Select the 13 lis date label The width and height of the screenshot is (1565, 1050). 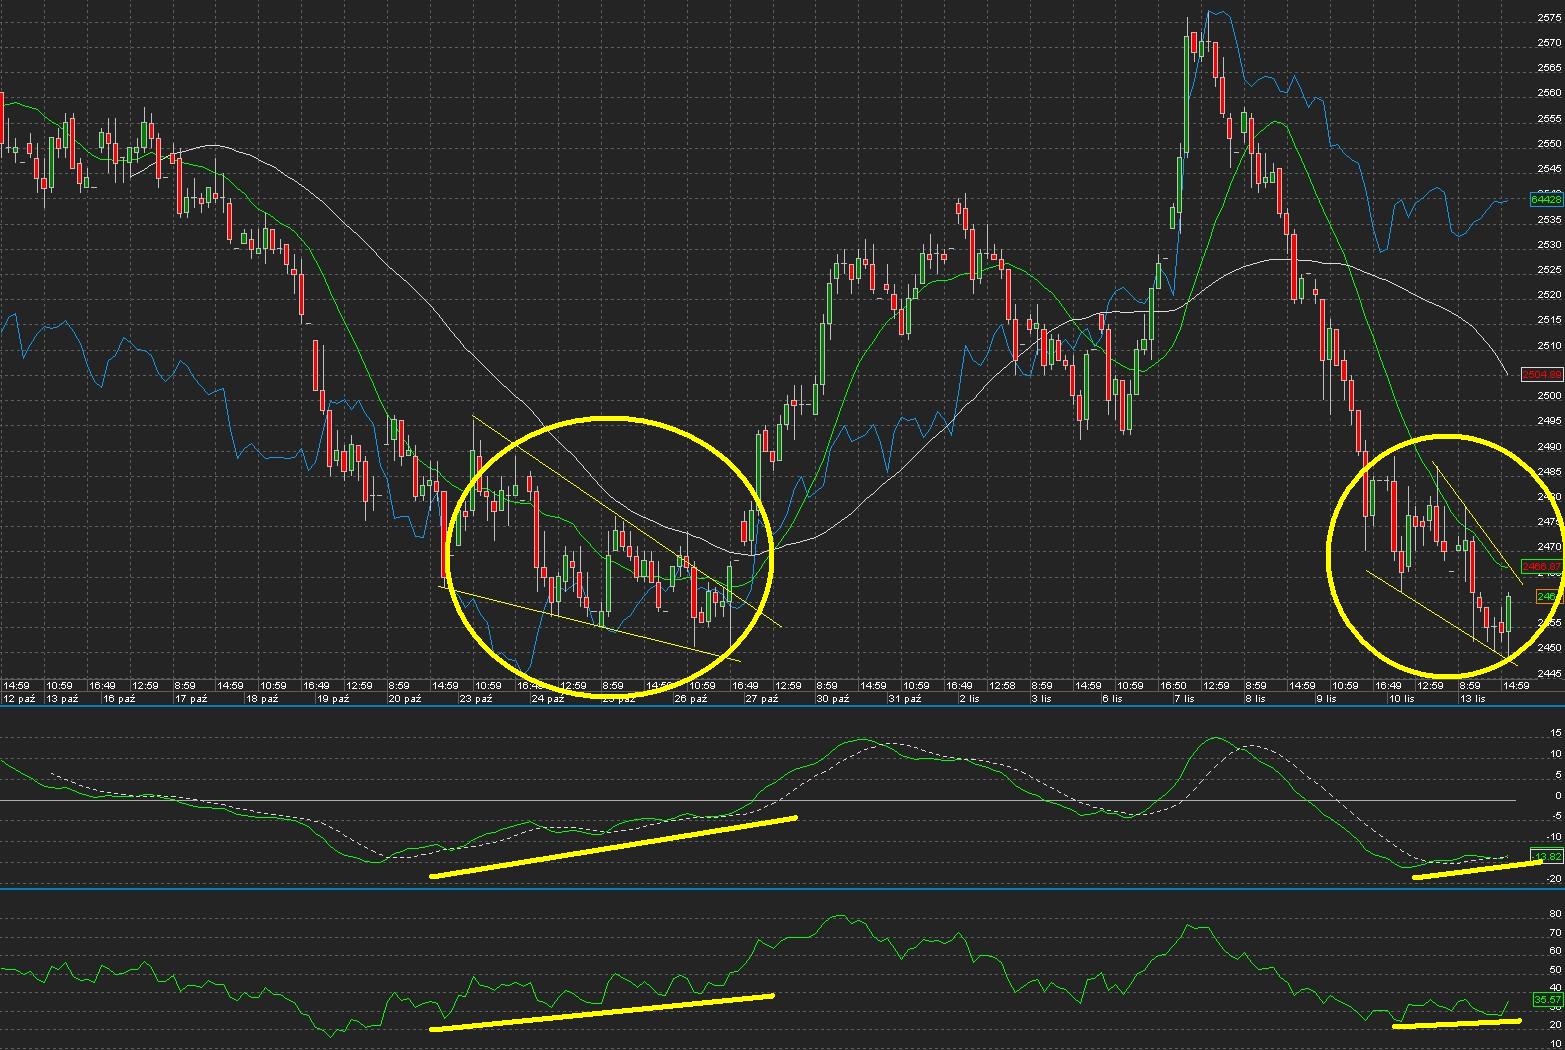[1472, 698]
